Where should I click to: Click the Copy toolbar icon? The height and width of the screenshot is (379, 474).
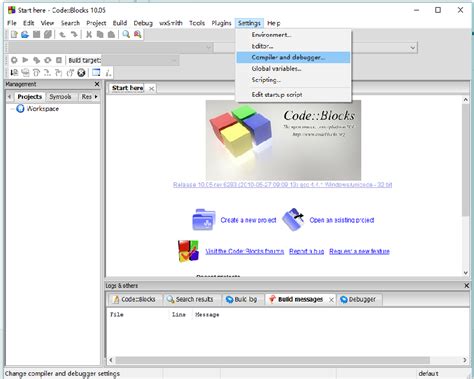(x=100, y=34)
